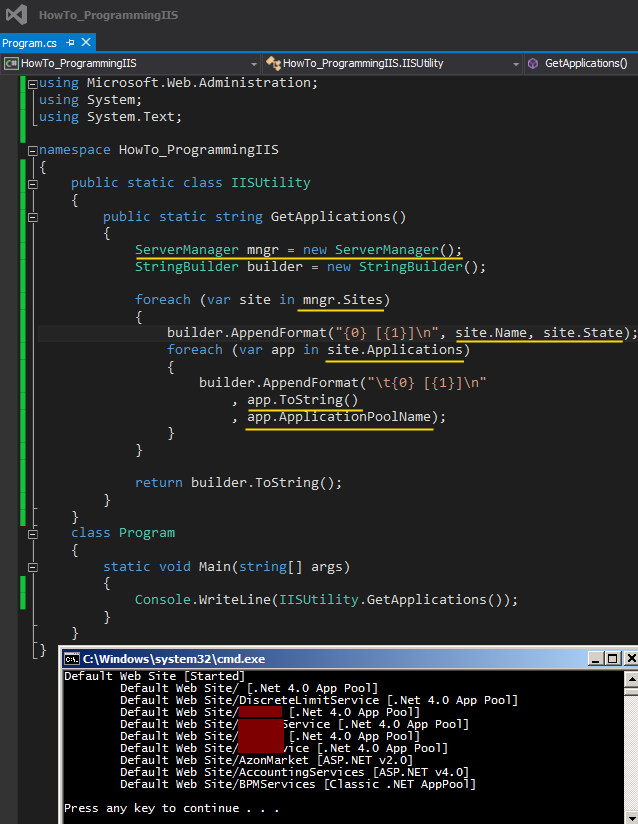Click the GetApplications method icon in navigation bar
Screen dimensions: 638x824
tap(532, 63)
